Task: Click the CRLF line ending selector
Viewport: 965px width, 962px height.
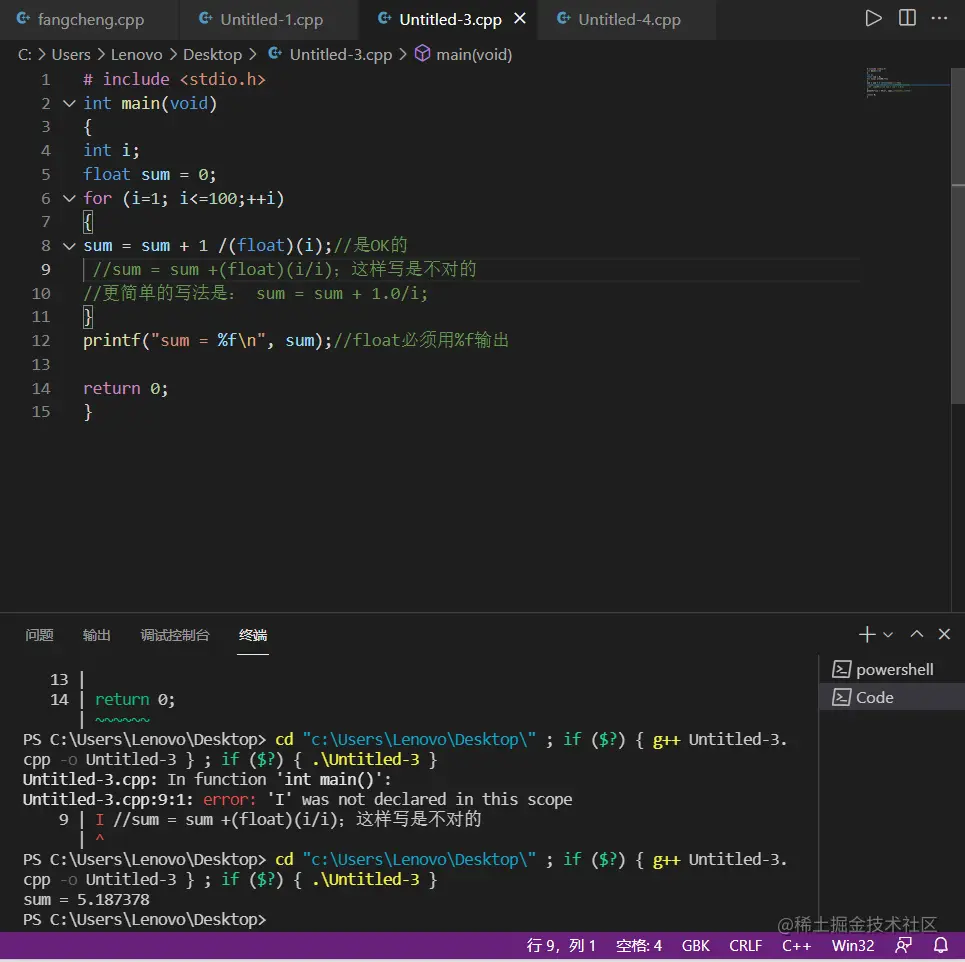Action: pyautogui.click(x=746, y=945)
